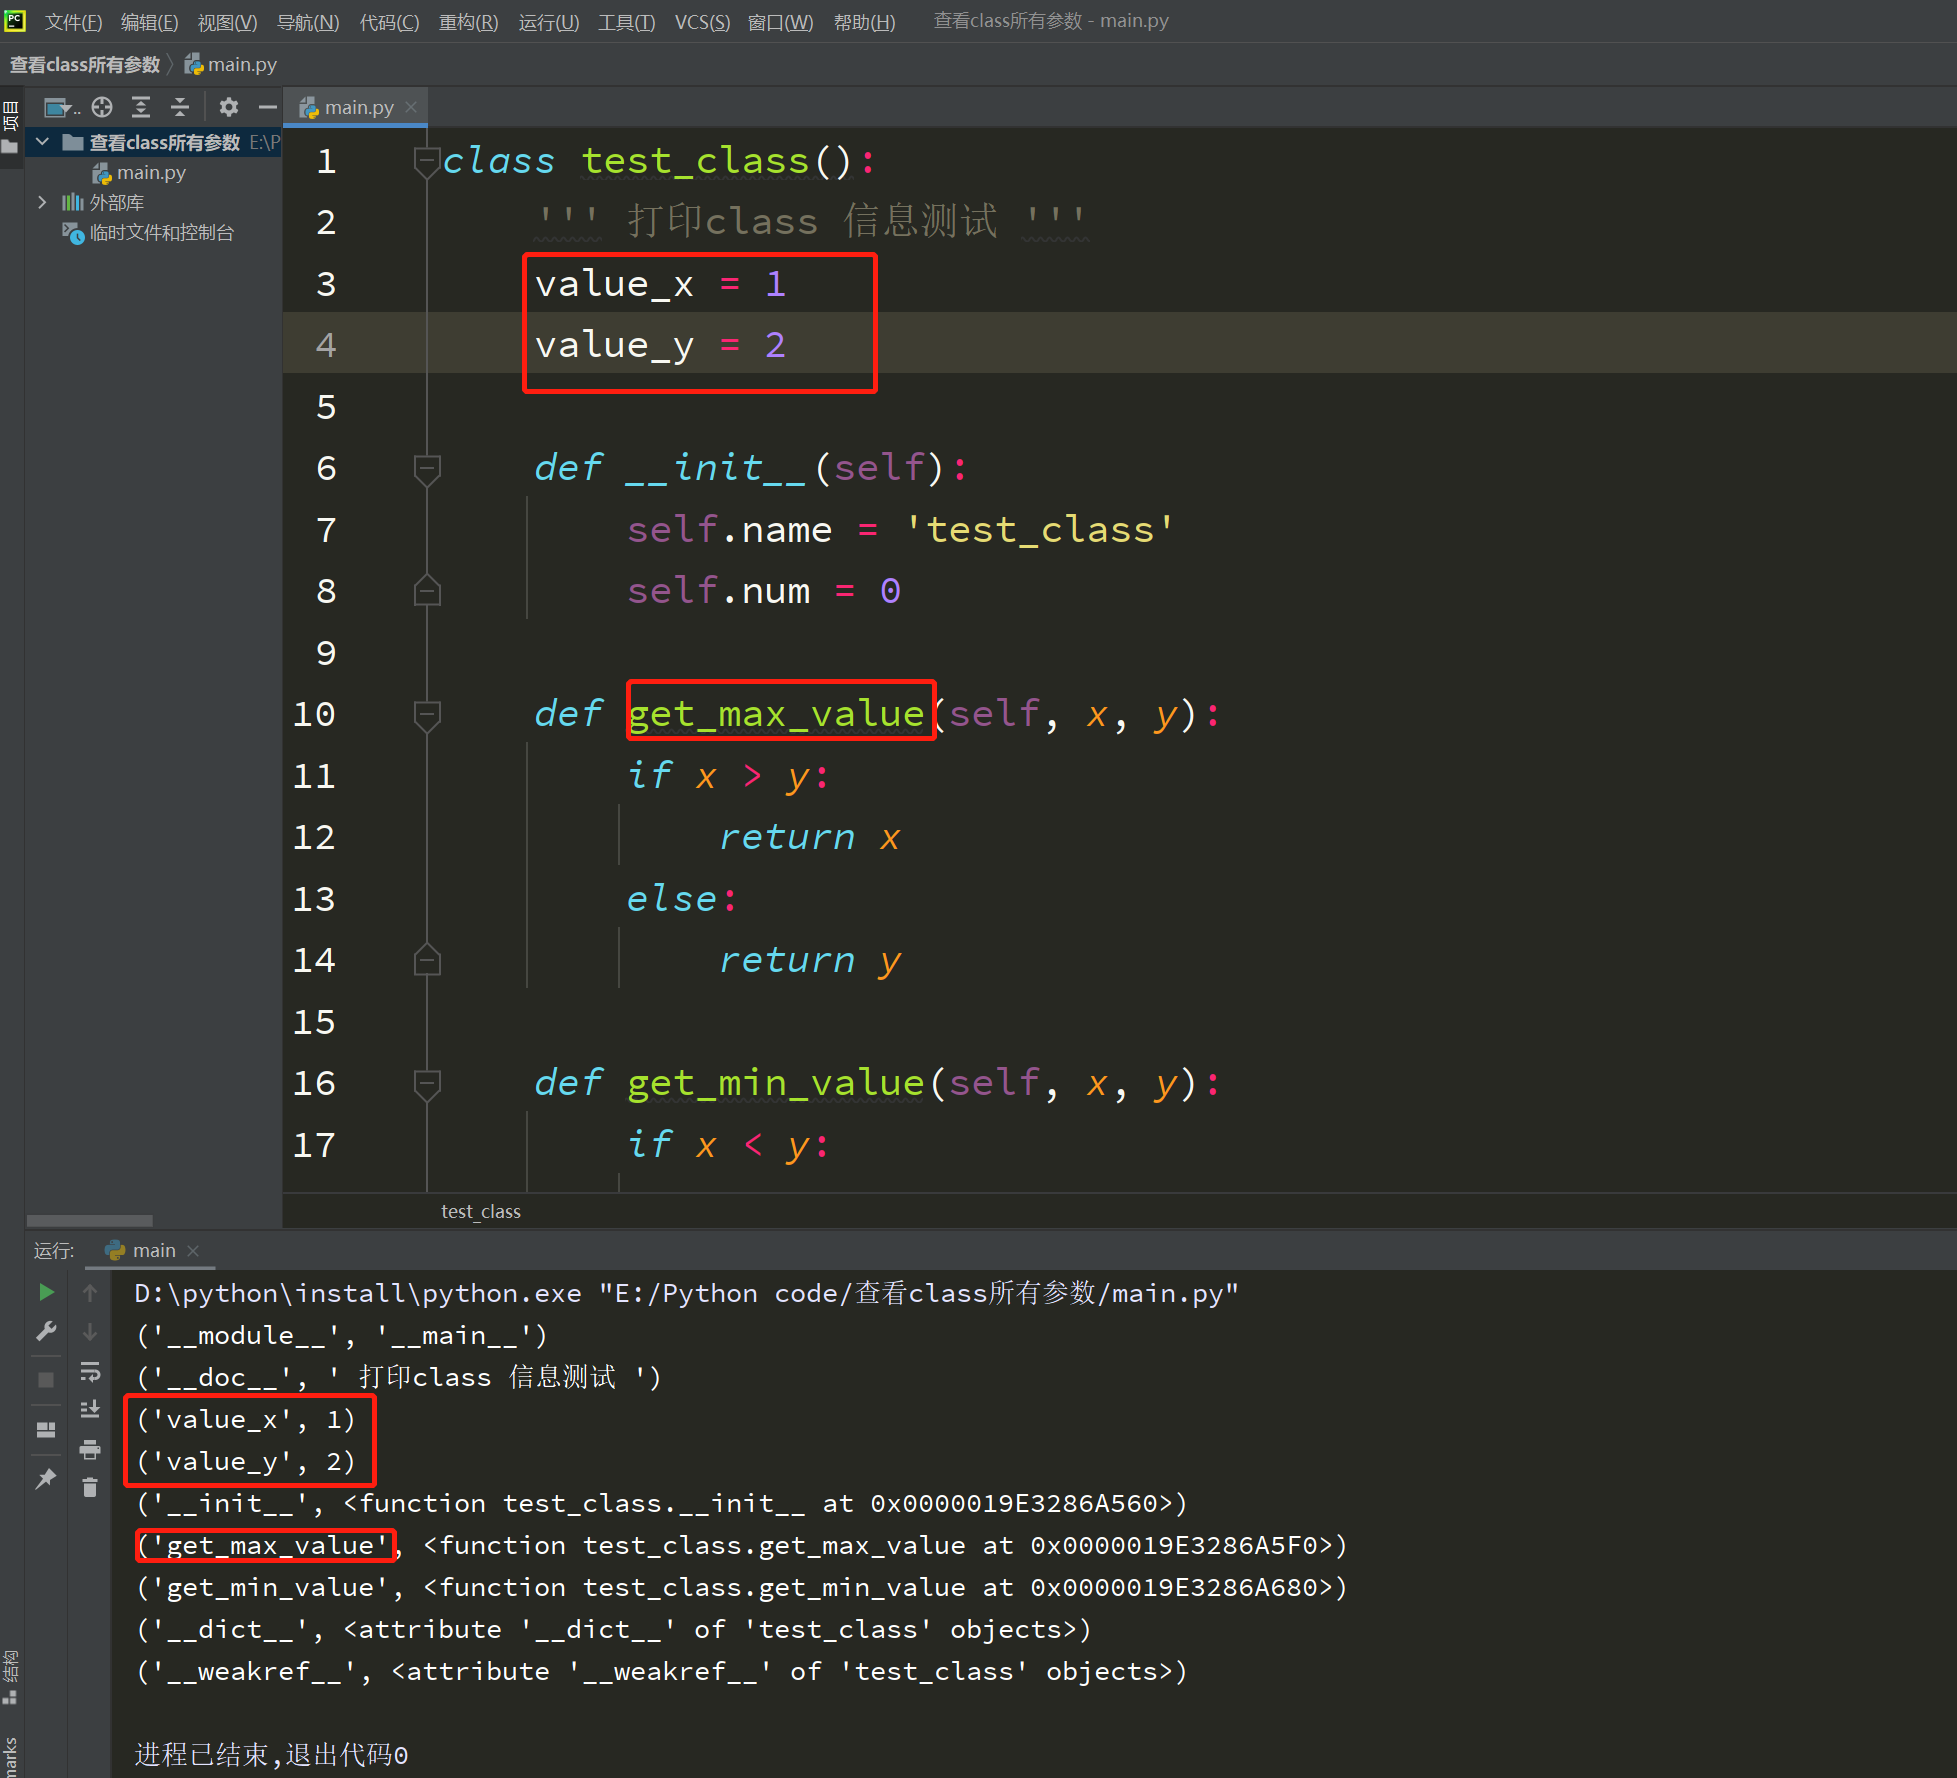Open the 导航(N) menu

coord(308,22)
